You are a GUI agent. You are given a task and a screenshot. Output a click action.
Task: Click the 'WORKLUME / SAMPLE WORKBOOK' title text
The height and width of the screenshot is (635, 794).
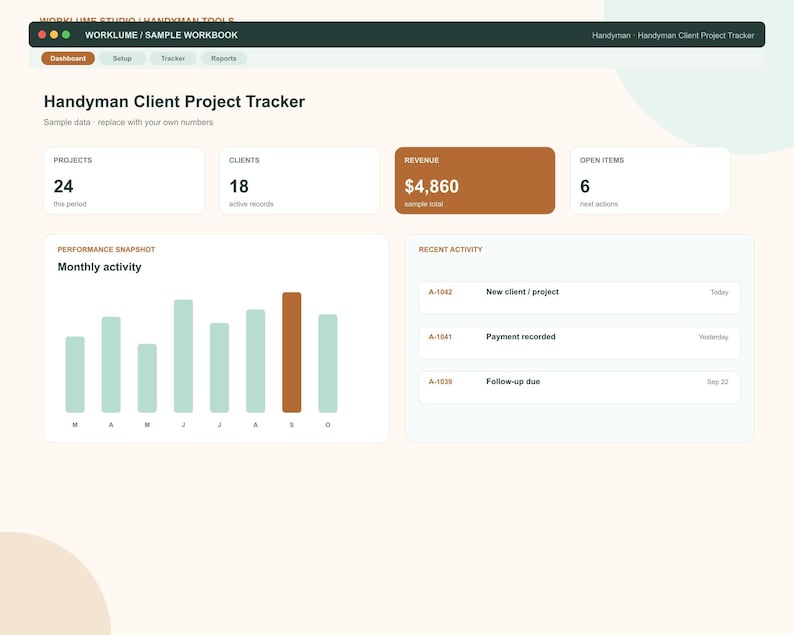click(161, 35)
